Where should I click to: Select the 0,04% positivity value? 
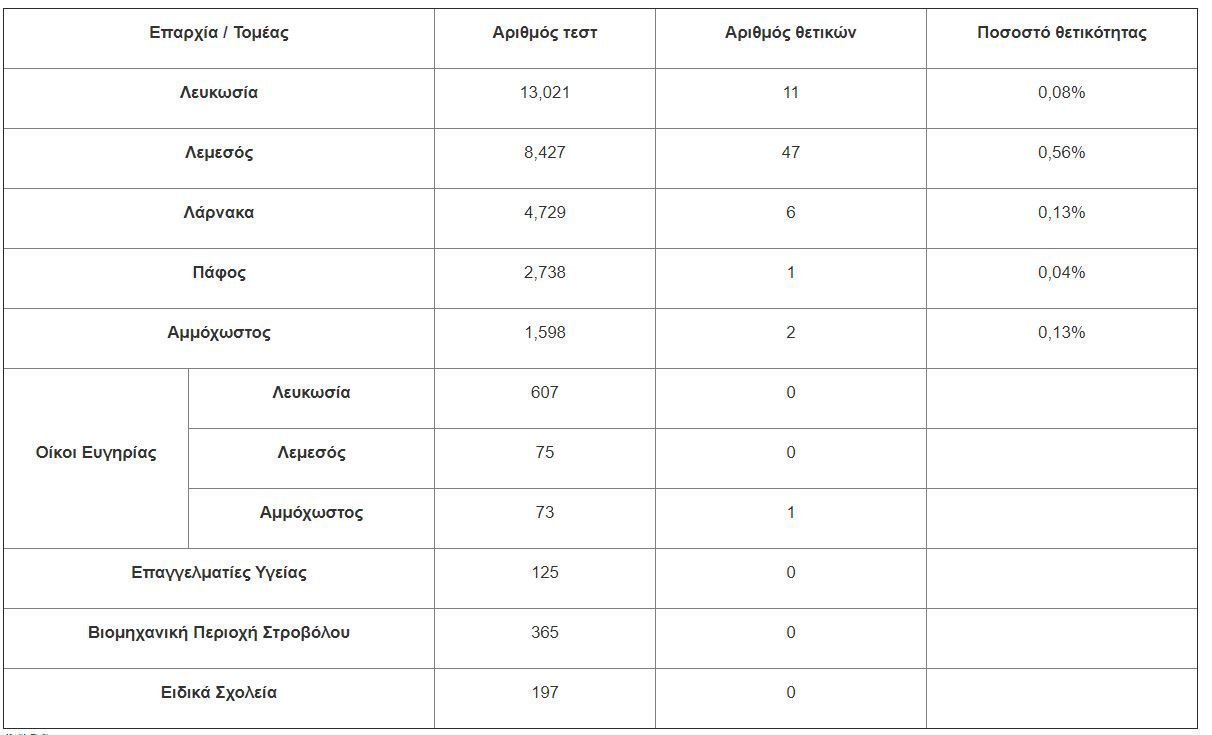[x=1062, y=273]
